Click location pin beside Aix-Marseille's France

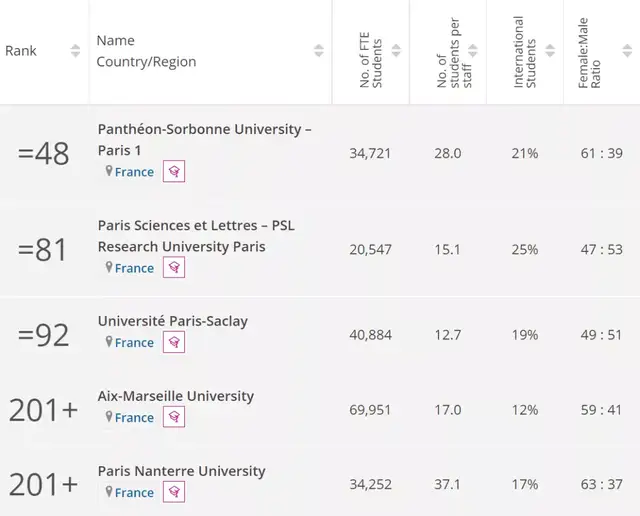pos(109,417)
